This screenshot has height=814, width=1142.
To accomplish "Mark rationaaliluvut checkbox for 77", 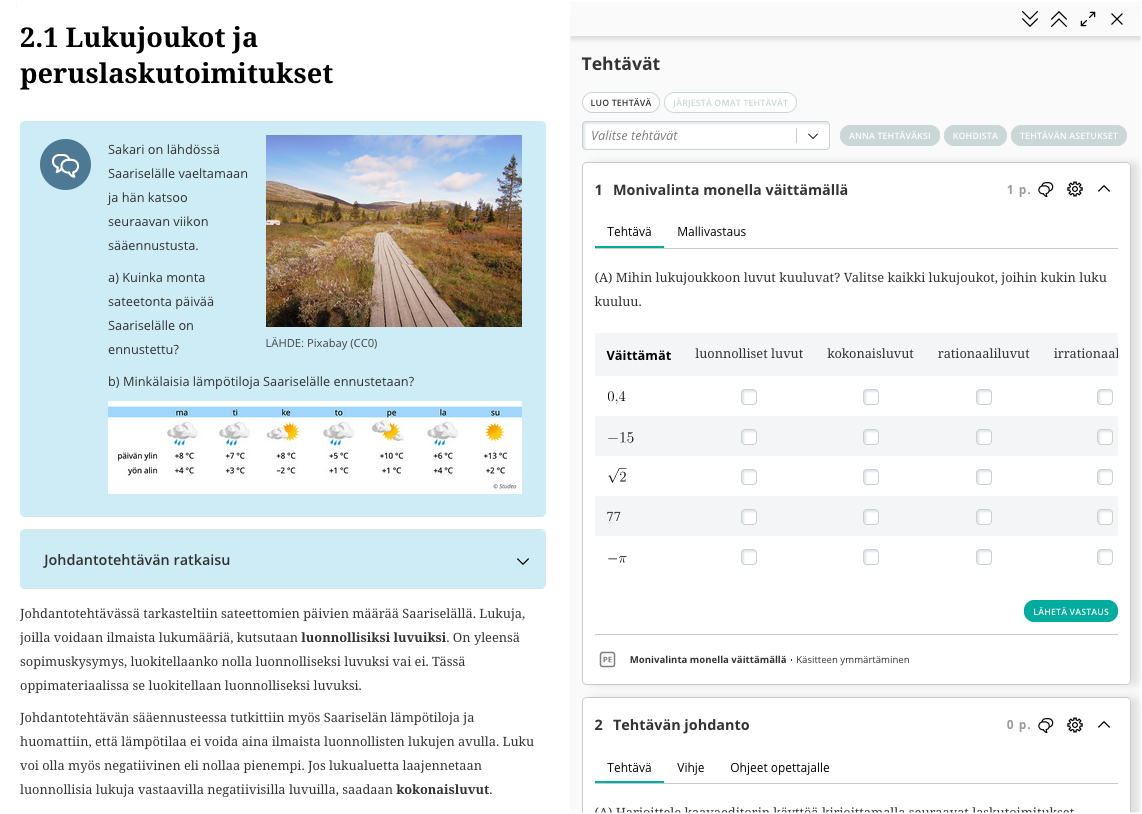I will click(x=984, y=517).
